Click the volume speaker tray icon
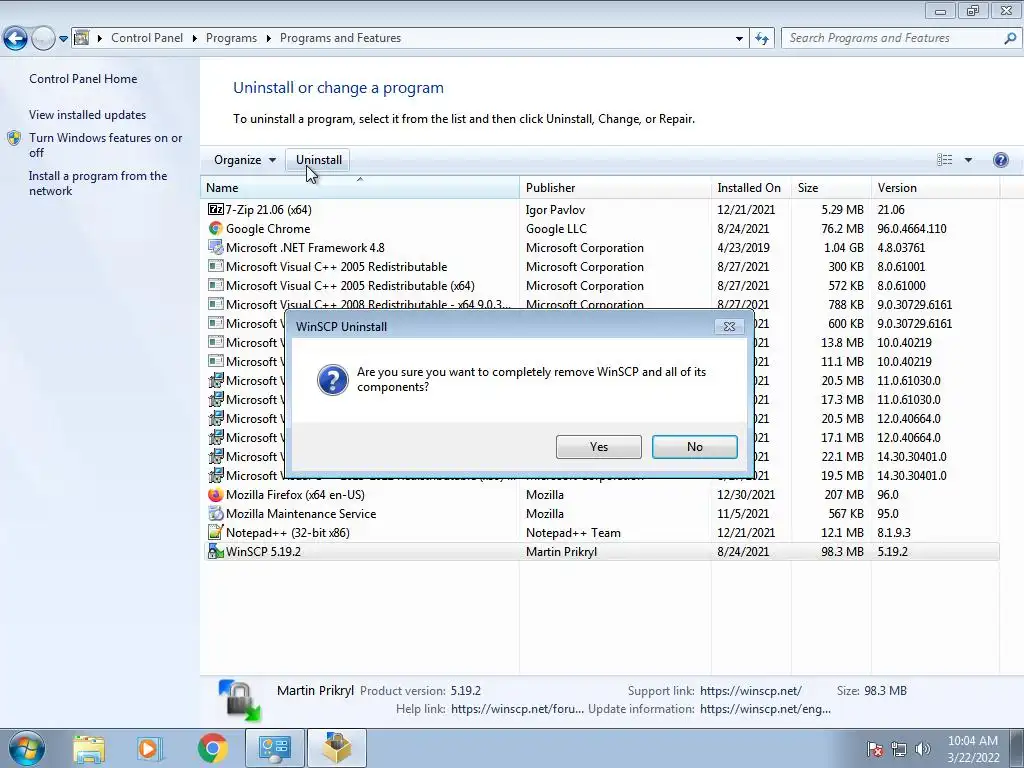This screenshot has width=1024, height=768. coord(922,749)
